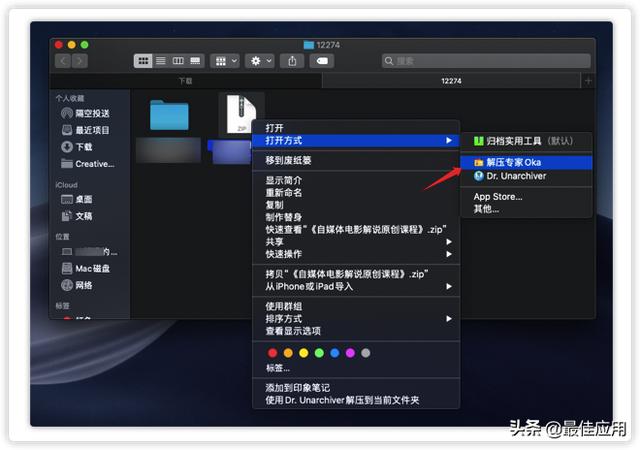
Task: Choose 标签... in the context menu
Action: tap(356, 368)
